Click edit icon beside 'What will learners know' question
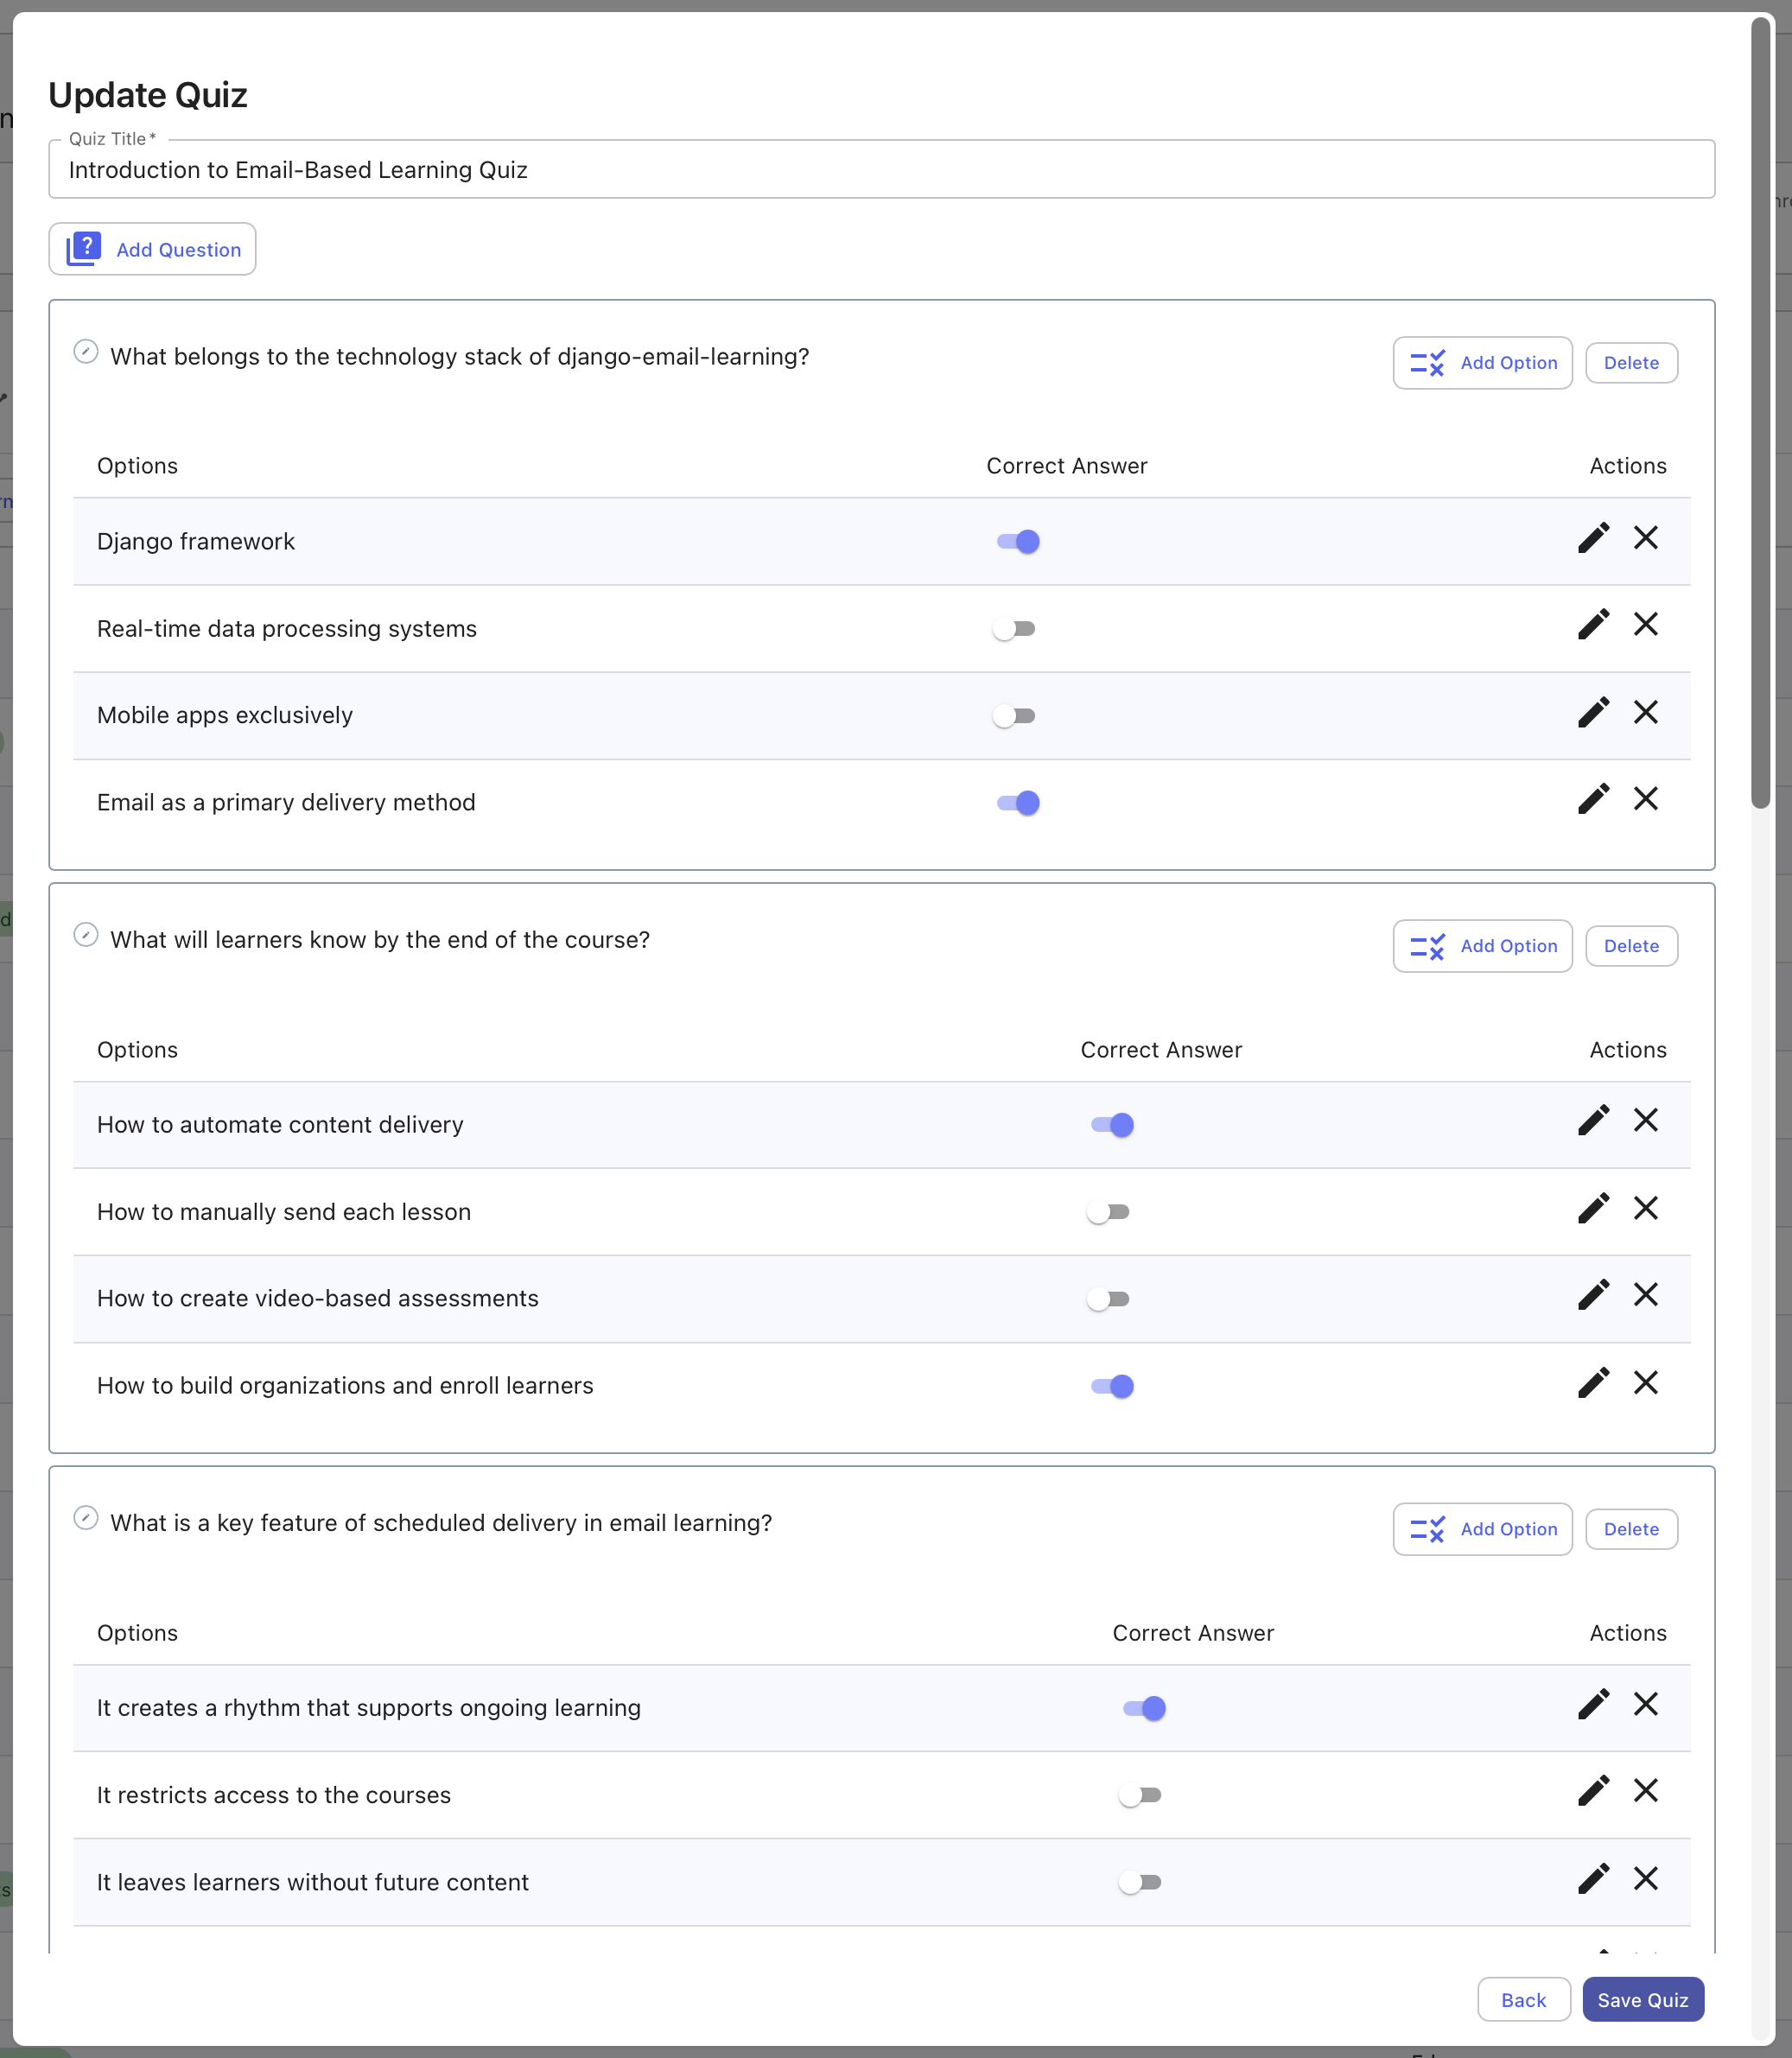 point(86,935)
